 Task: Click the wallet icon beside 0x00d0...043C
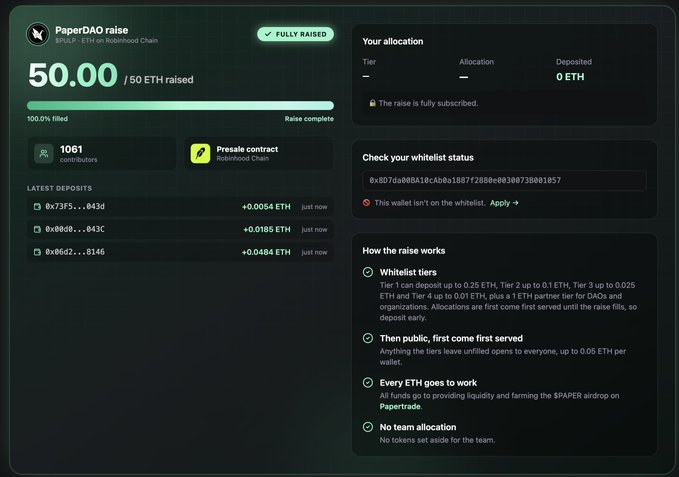[37, 229]
